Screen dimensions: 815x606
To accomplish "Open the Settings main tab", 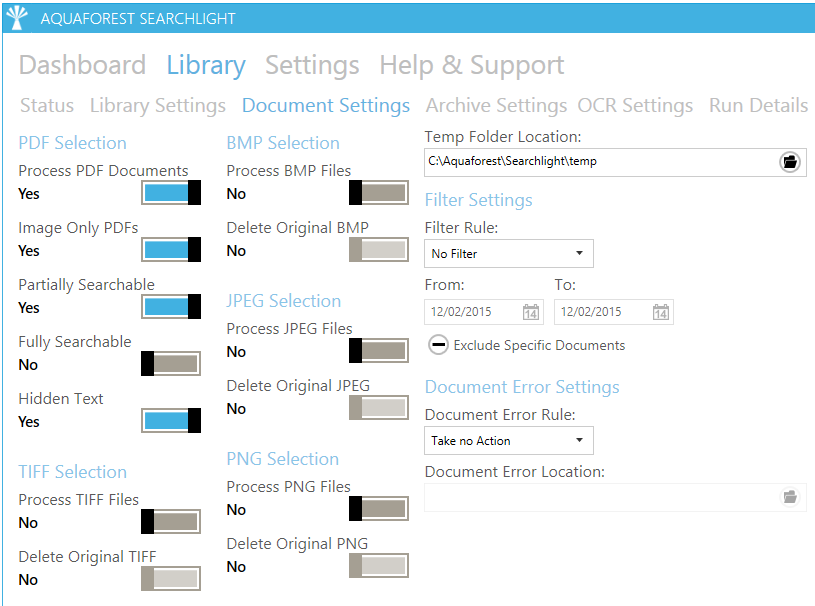I will click(x=312, y=65).
